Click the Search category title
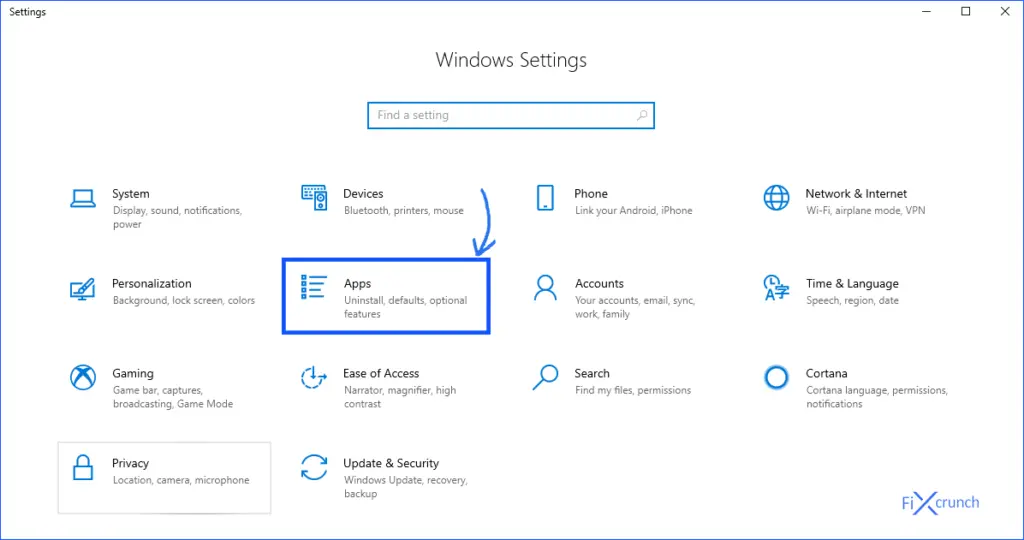 click(x=592, y=373)
